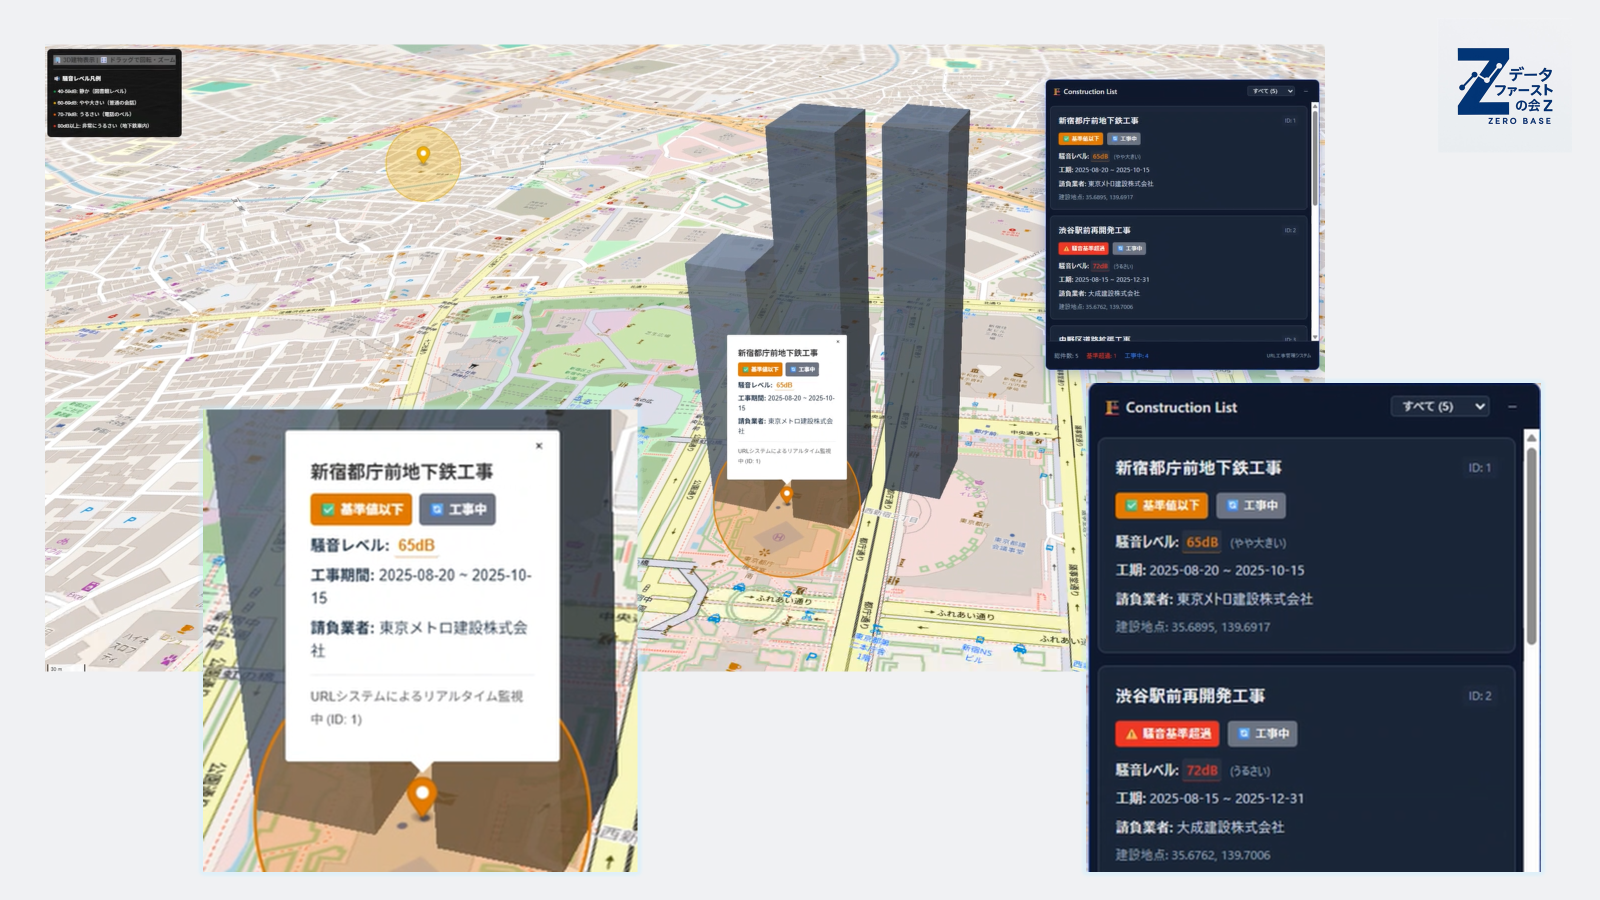Click the speaker icon beside 騒音レベル凡例

(57, 78)
